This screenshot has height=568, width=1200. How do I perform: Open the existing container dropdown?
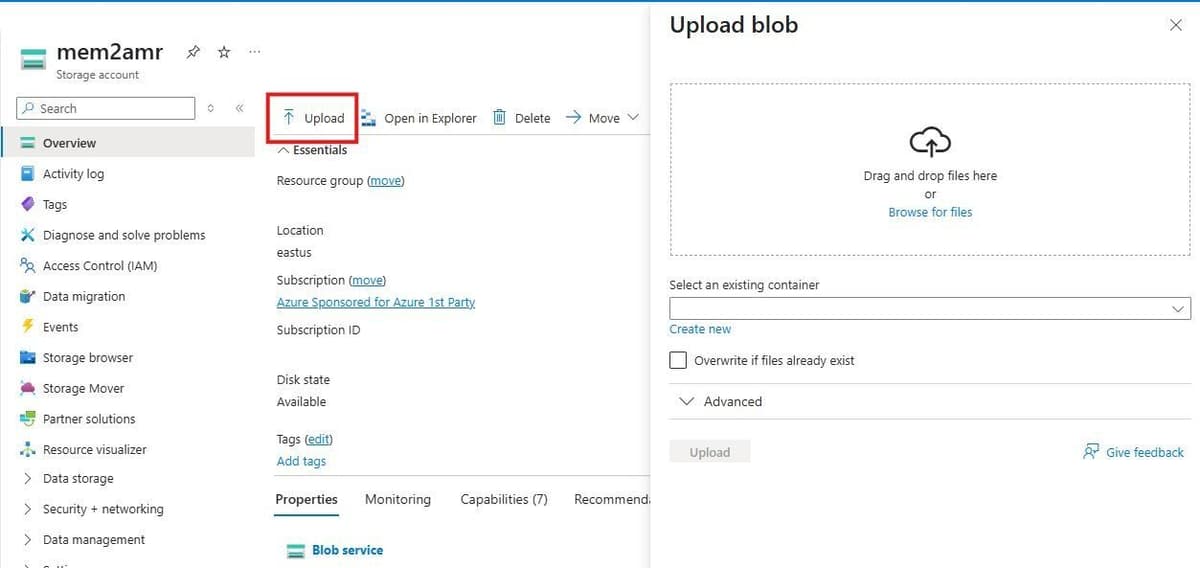929,309
